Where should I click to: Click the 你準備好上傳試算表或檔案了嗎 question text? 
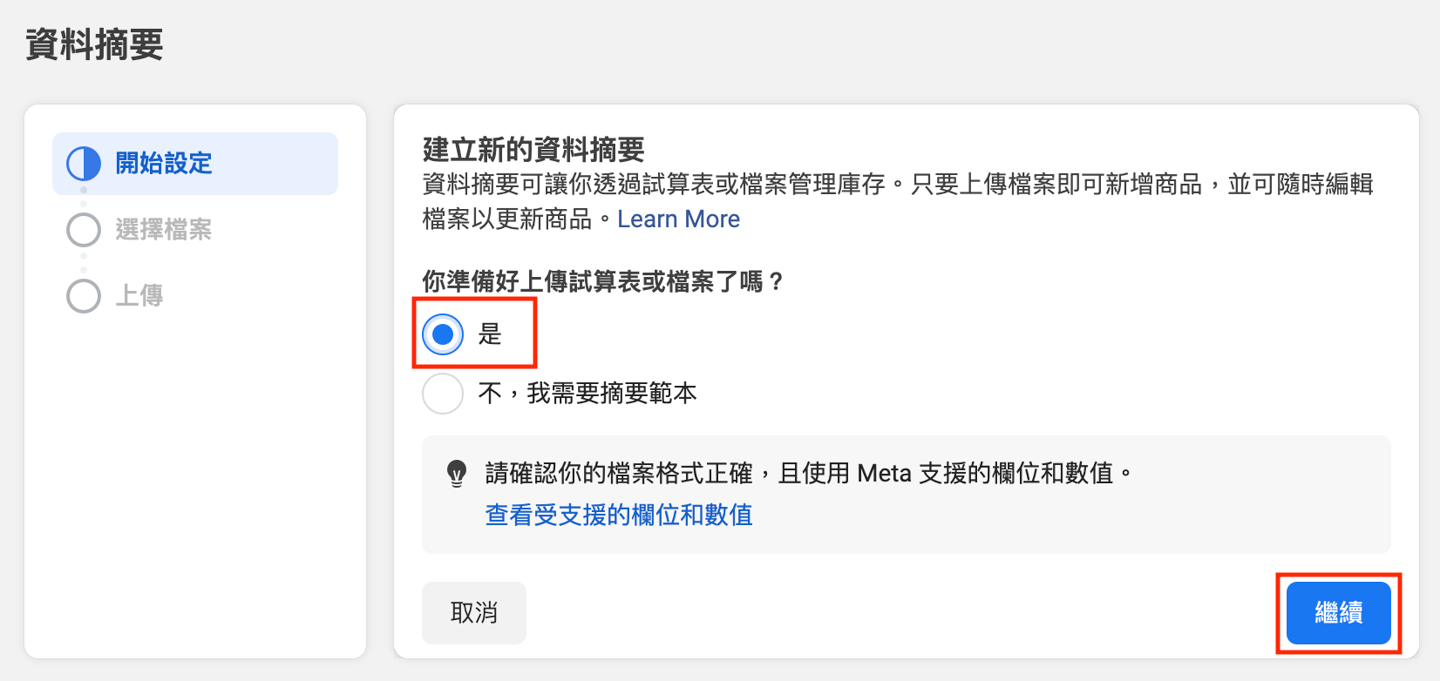603,282
